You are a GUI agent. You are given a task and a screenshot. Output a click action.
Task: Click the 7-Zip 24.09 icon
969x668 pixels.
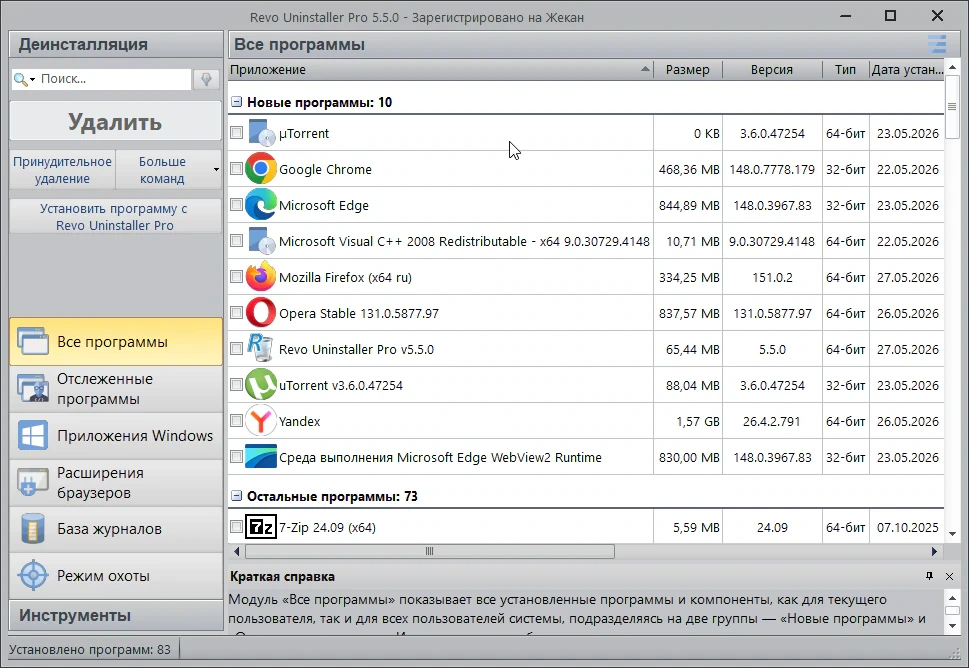coord(261,527)
